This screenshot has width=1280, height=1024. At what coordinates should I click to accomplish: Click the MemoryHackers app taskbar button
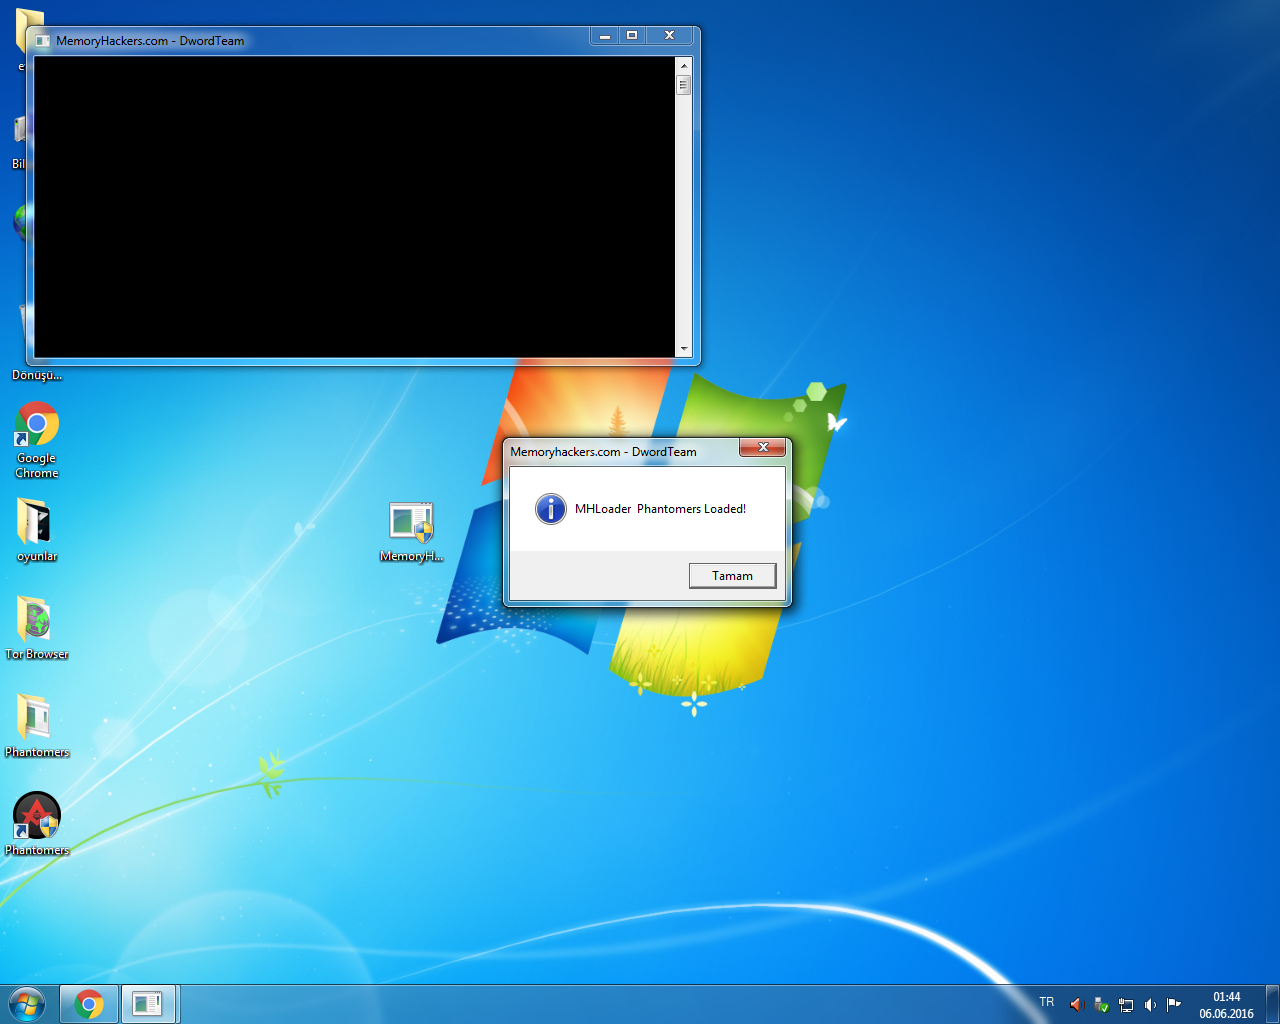[x=148, y=1004]
